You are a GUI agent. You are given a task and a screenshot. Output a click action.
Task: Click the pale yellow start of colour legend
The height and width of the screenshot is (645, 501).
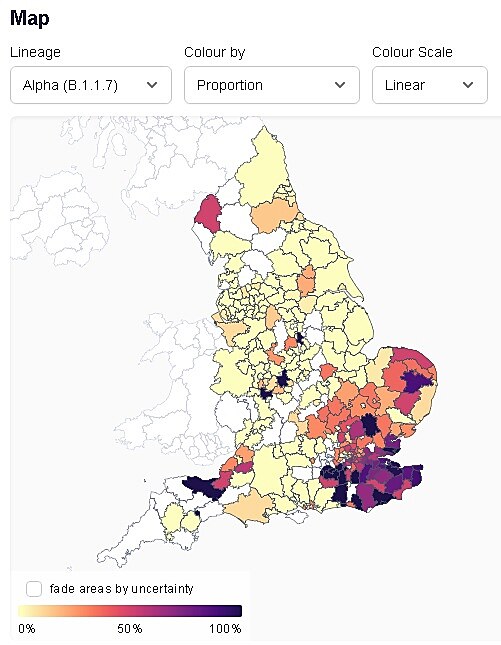pos(25,611)
